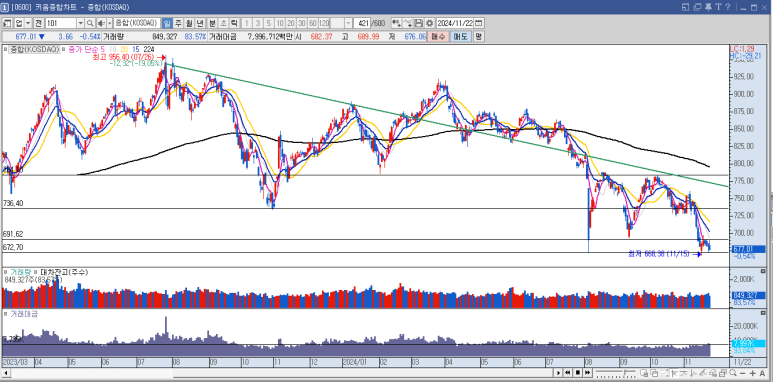This screenshot has height=382, width=773.
Task: Select the 틱 (tick) period toggle
Action: tap(234, 23)
